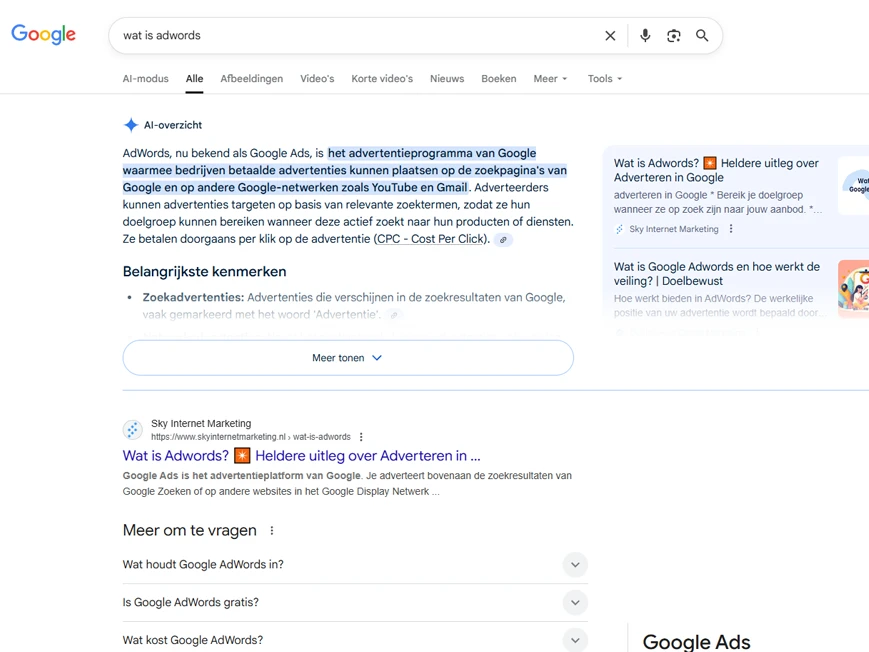Open the source link icon after CPC sentence

coord(503,240)
